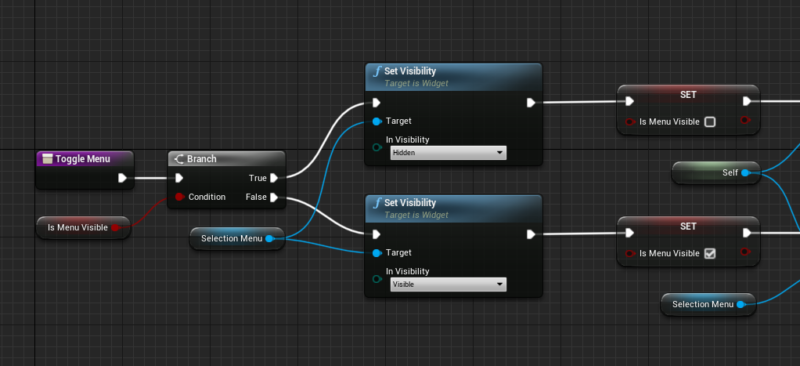Image resolution: width=800 pixels, height=366 pixels.
Task: Click 'Target is Widget' subtitle on Visible node
Action: [x=416, y=215]
